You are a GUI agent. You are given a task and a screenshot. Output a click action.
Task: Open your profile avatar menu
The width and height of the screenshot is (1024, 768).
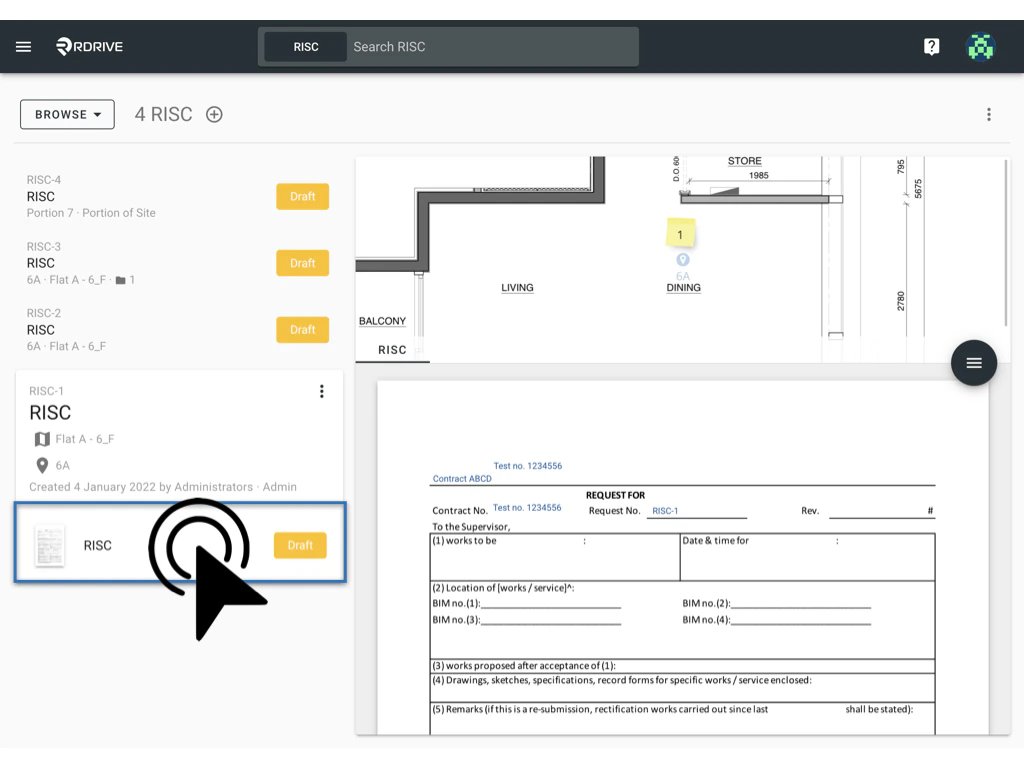[x=980, y=46]
